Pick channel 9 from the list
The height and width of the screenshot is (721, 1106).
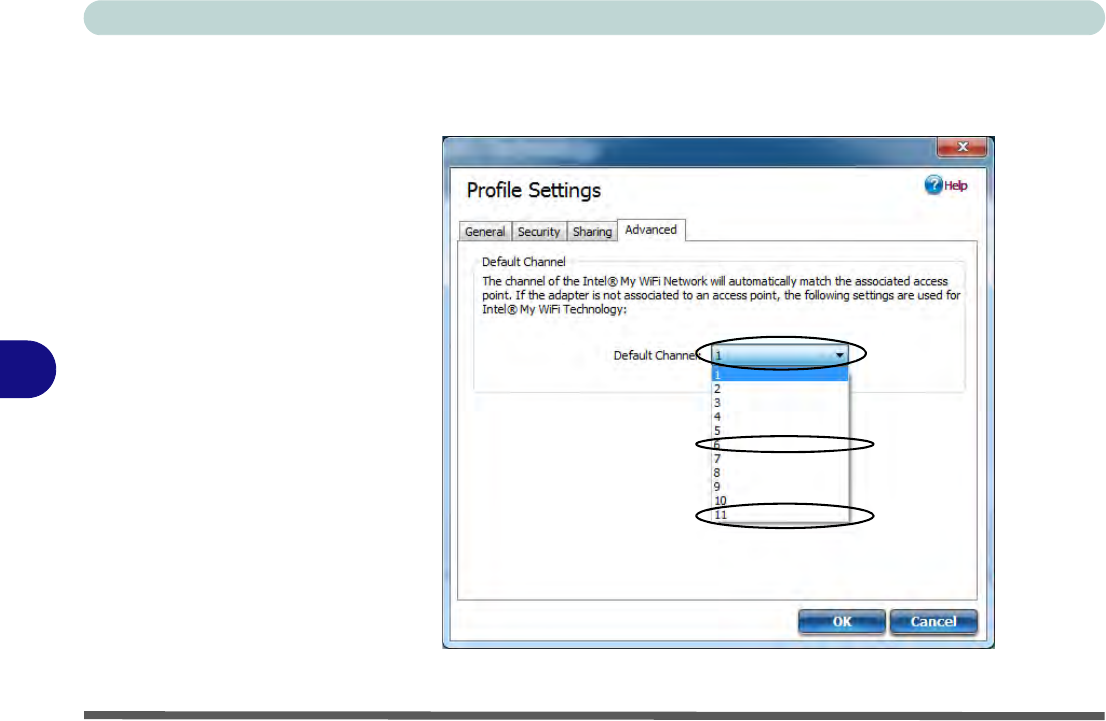779,486
